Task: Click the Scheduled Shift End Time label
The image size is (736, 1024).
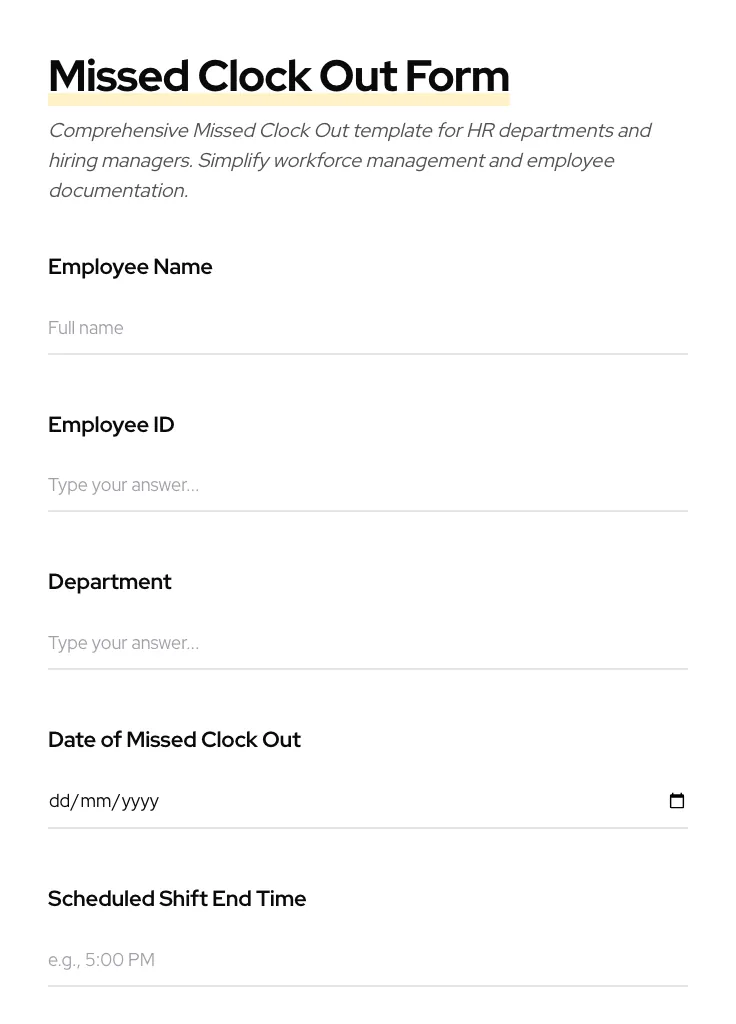Action: coord(177,899)
